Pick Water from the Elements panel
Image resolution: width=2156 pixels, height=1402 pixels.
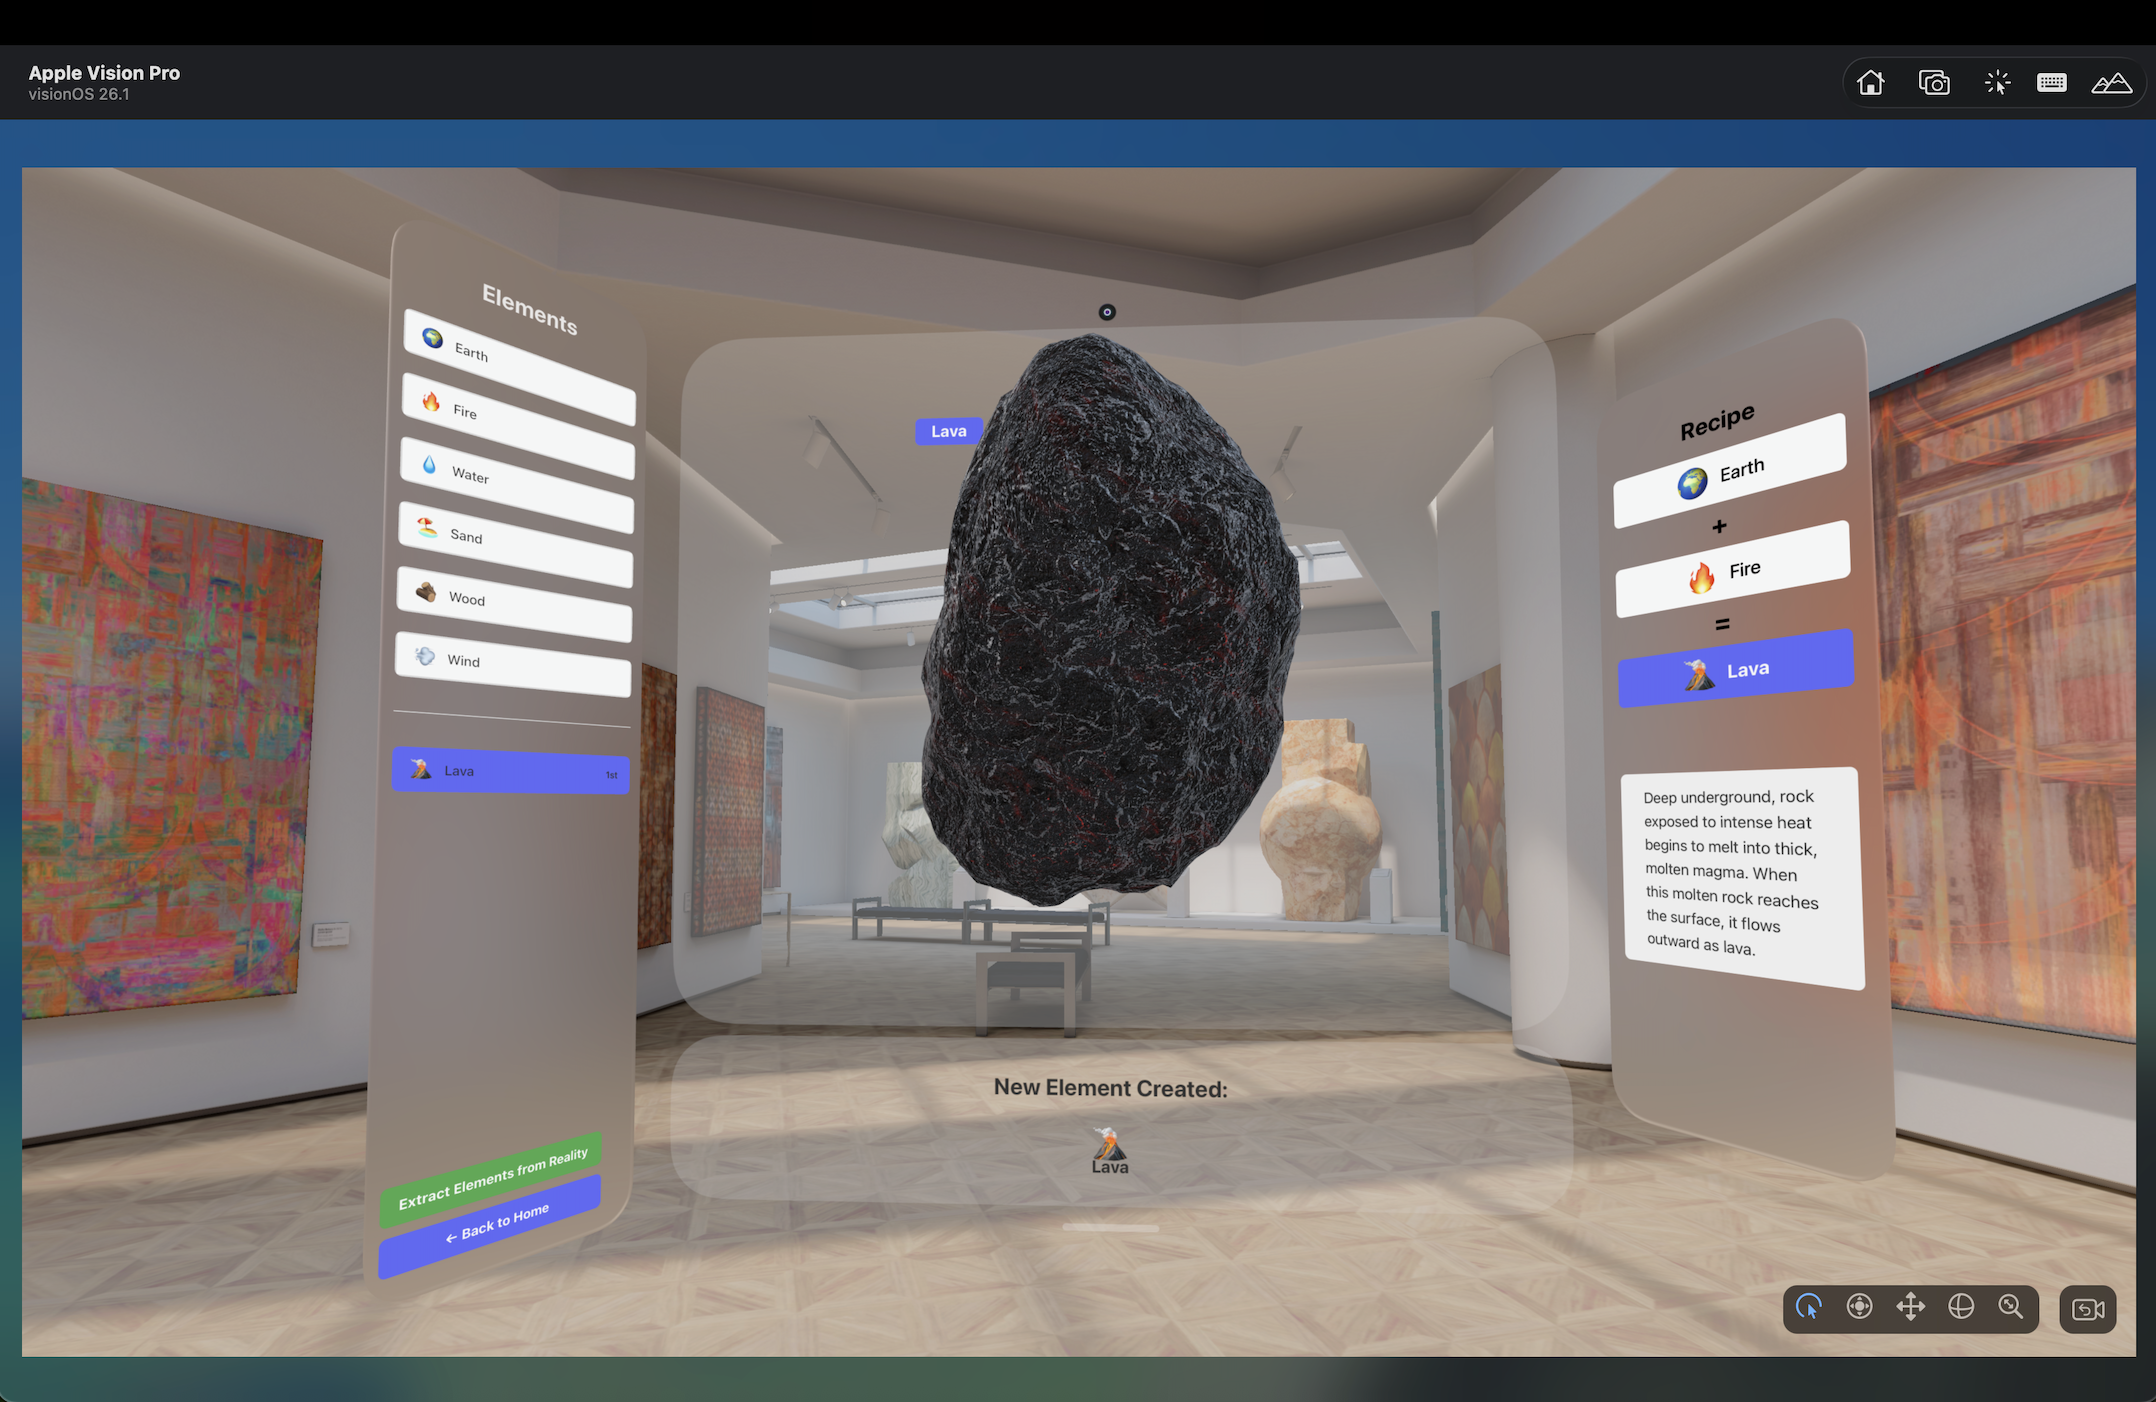click(516, 484)
